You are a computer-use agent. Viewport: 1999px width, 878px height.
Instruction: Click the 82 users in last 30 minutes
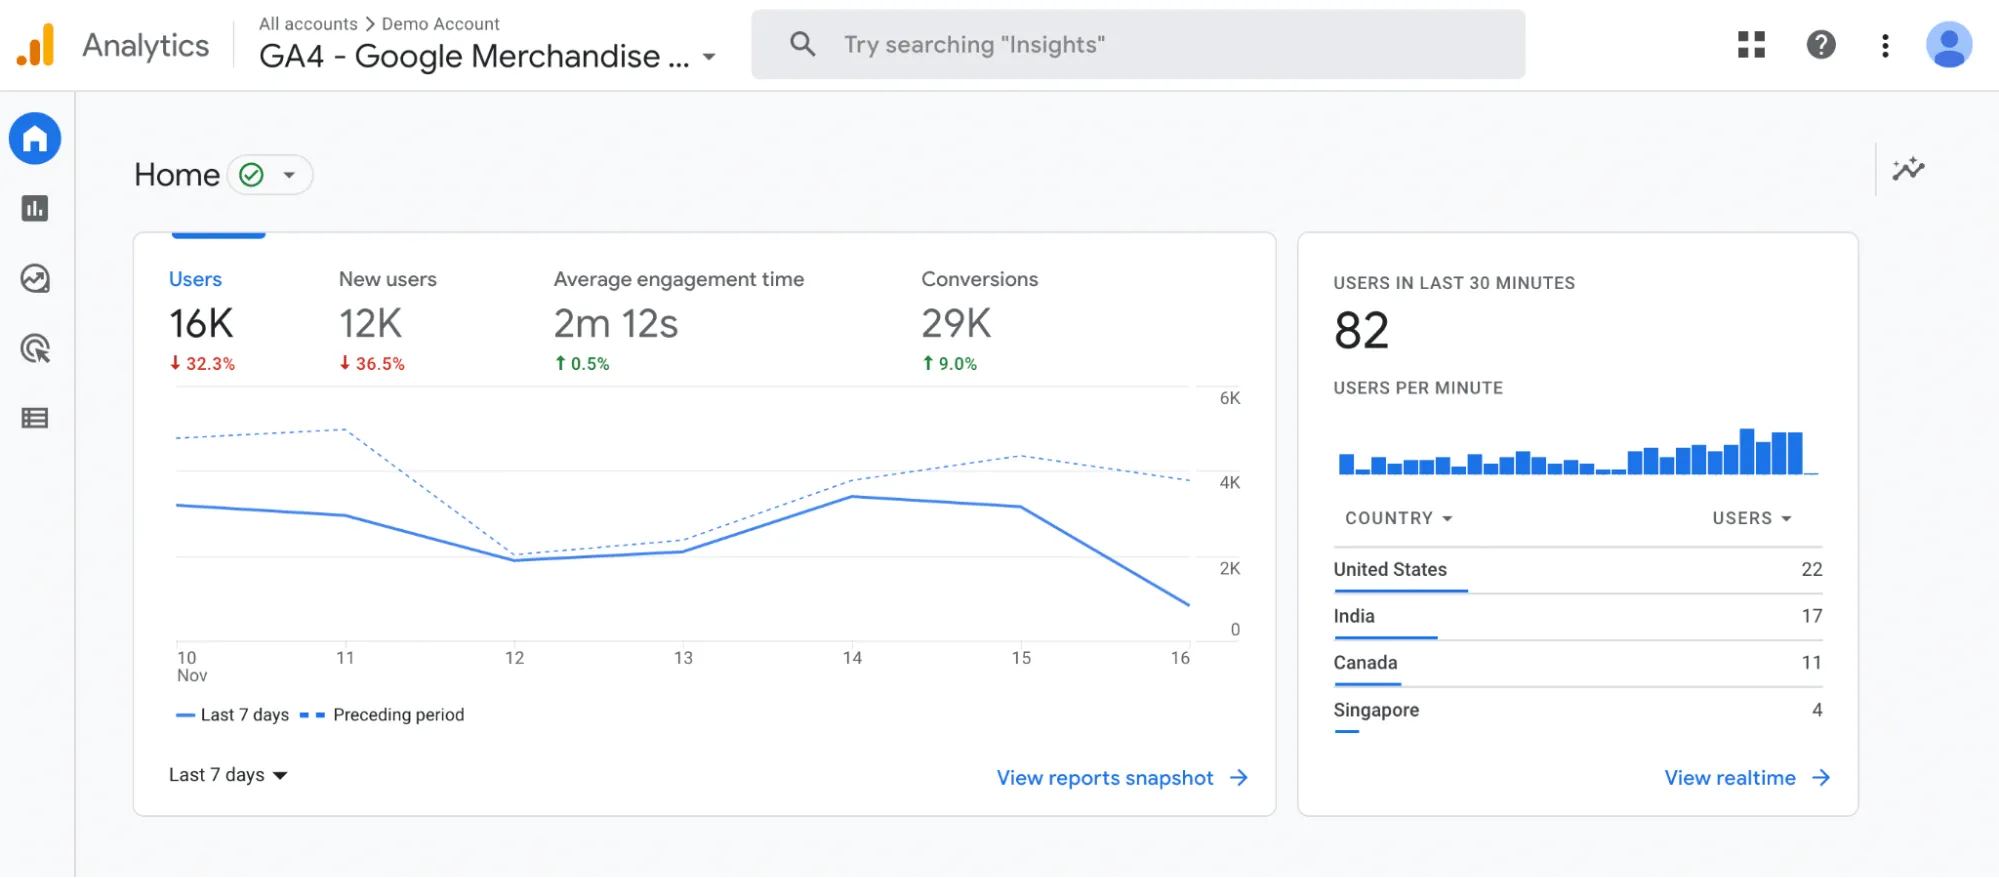pyautogui.click(x=1361, y=331)
